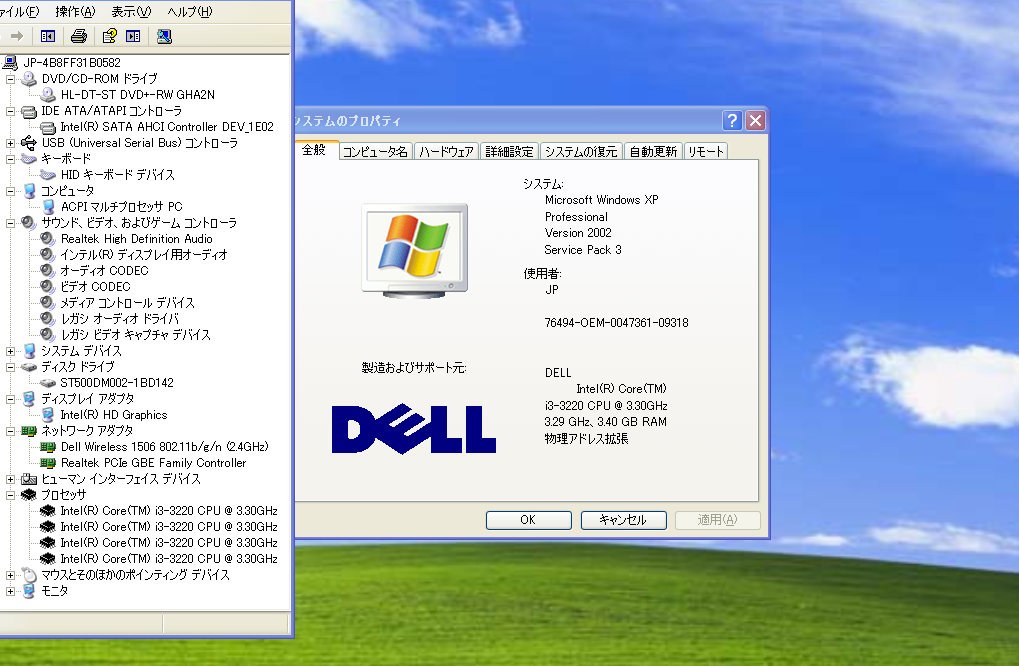Collapse the display adapter node

pos(10,399)
